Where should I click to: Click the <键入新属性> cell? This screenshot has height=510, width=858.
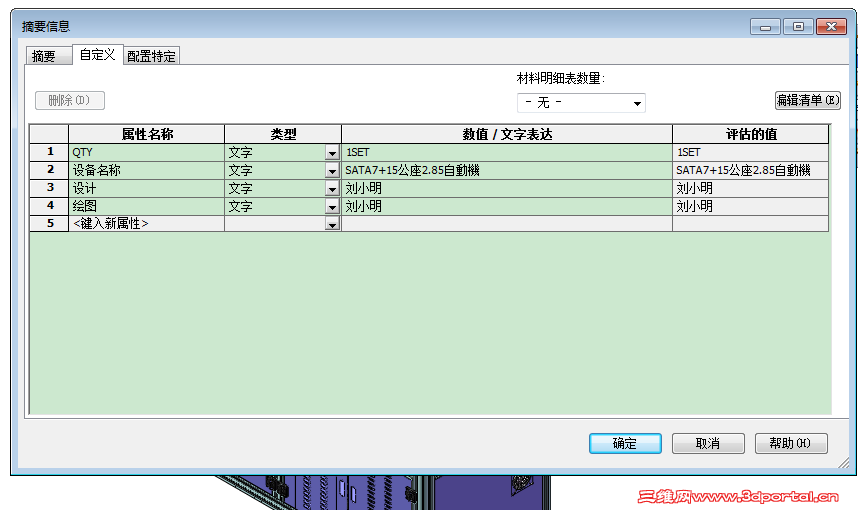tap(147, 224)
